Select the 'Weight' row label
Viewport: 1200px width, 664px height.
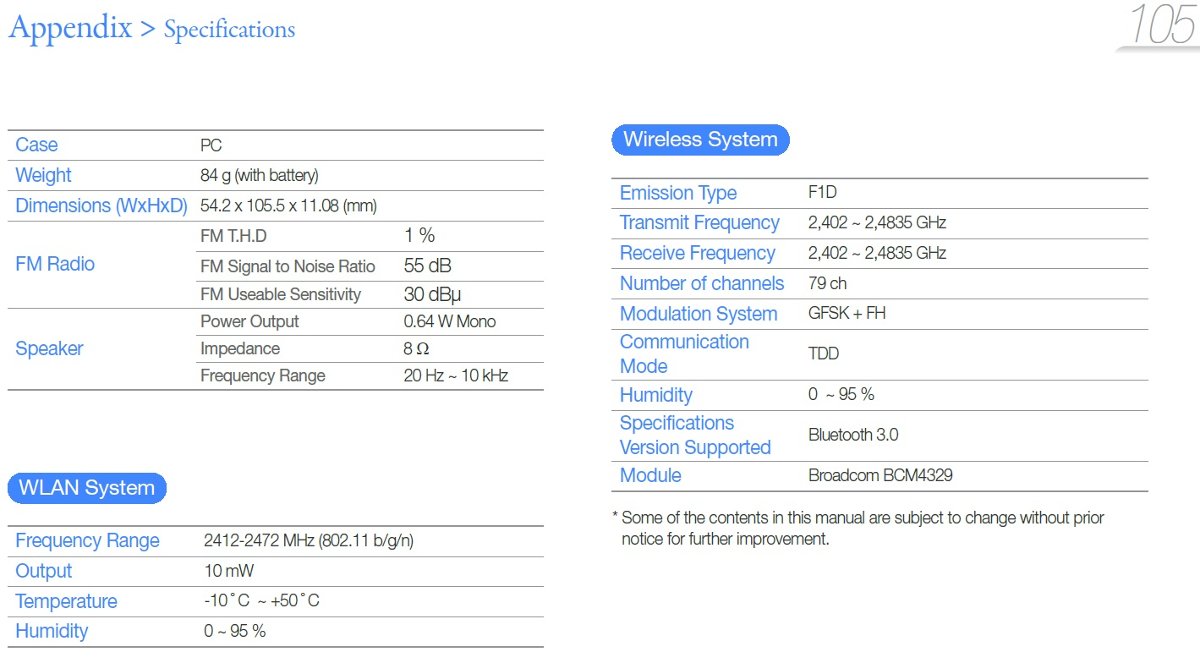(x=43, y=175)
